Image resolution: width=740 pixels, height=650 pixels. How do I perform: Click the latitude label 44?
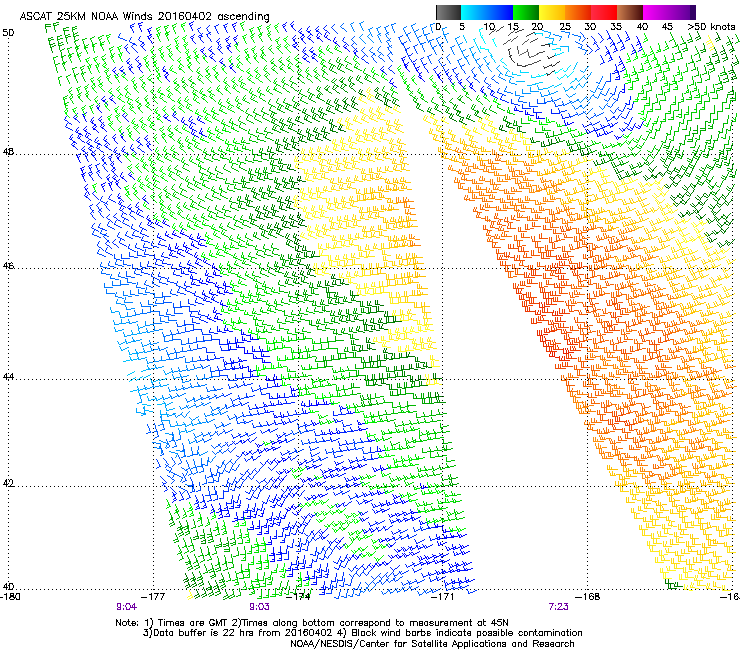(8, 377)
